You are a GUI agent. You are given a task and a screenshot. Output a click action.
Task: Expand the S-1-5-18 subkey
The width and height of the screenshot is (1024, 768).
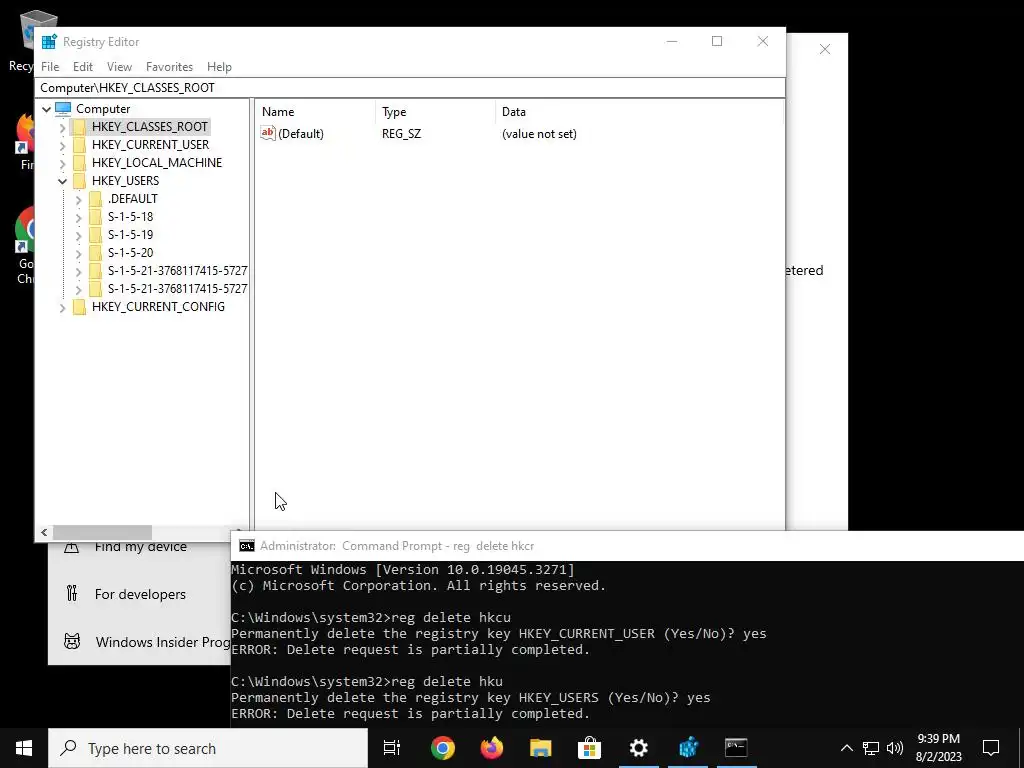point(78,217)
